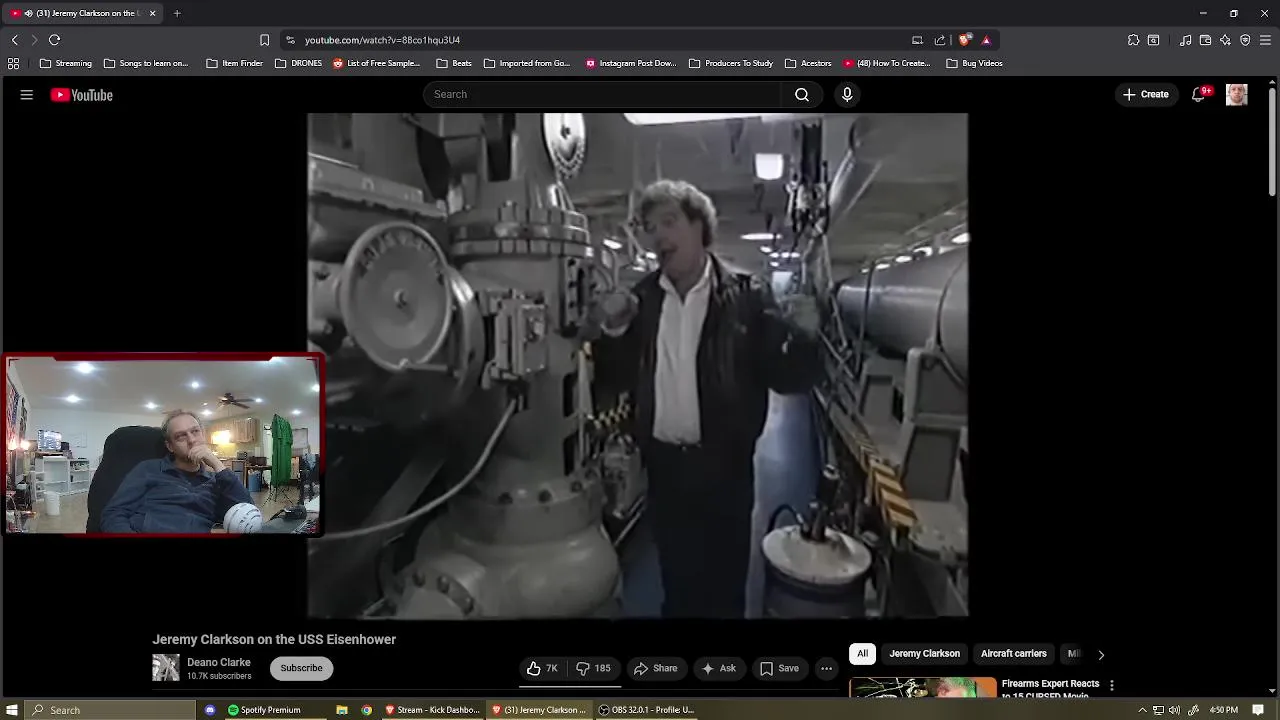Image resolution: width=1280 pixels, height=720 pixels.
Task: Open the browser extensions puzzle icon
Action: tap(1133, 40)
